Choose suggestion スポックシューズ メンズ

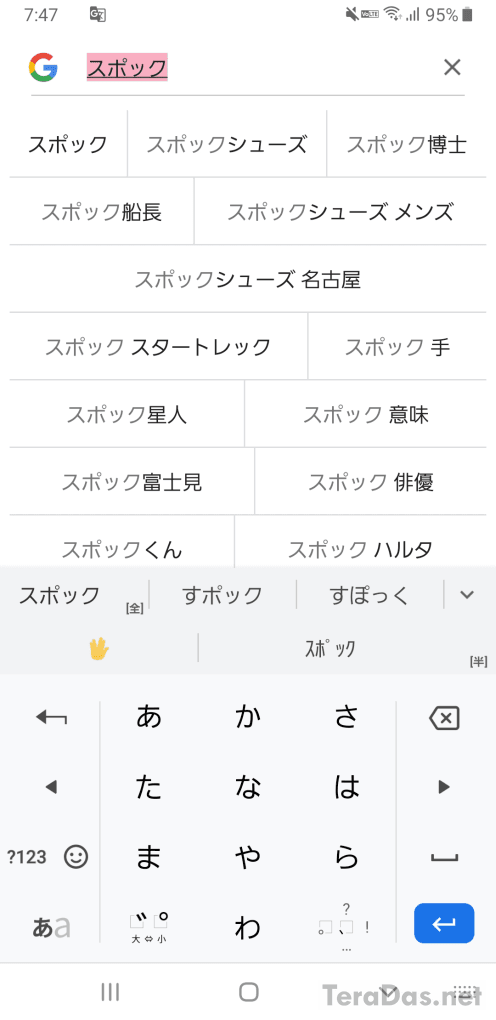(340, 212)
